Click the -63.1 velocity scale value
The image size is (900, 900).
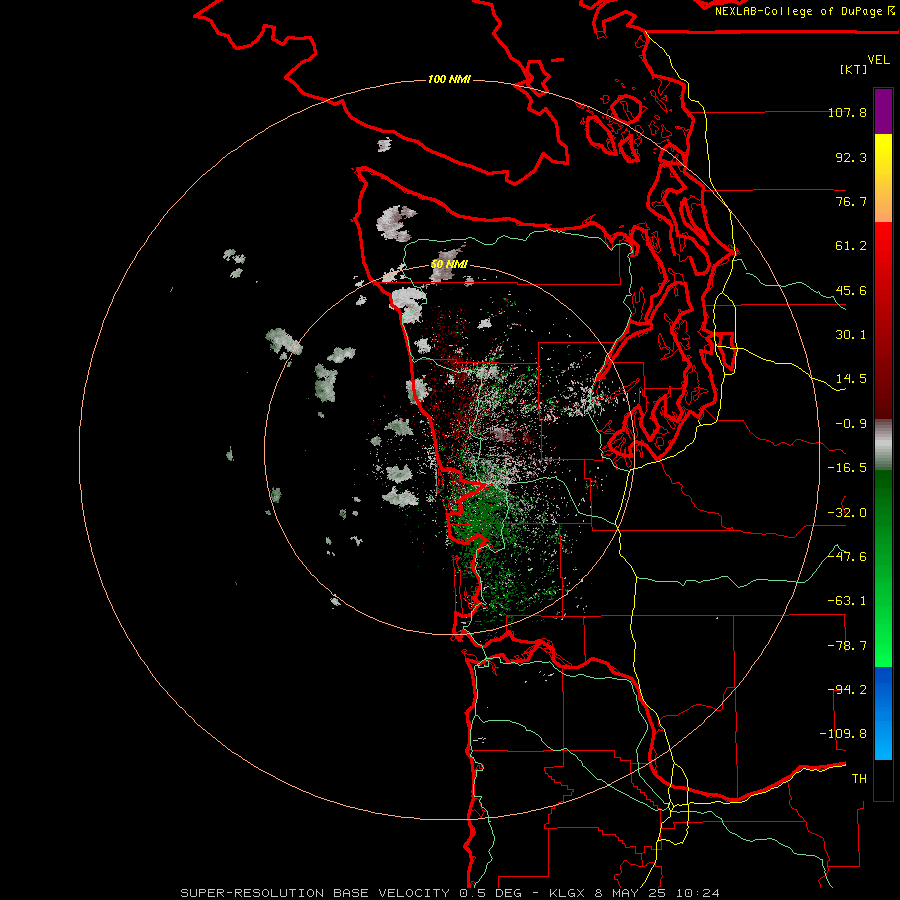pos(847,601)
